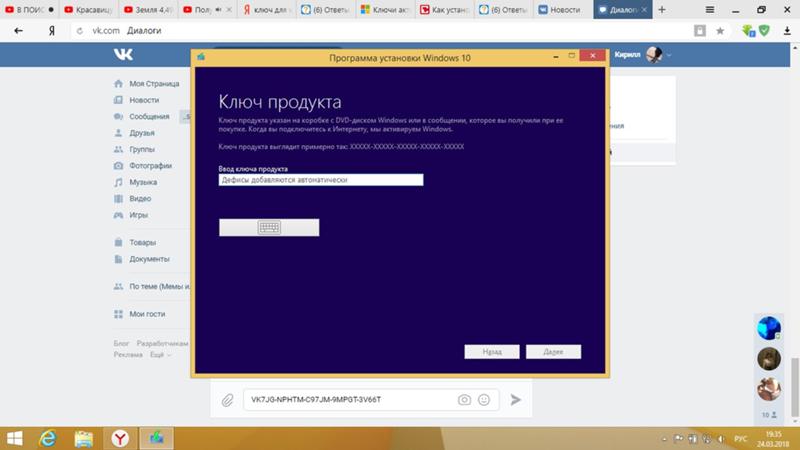
Task: Click the VK logo in header
Action: [123, 55]
